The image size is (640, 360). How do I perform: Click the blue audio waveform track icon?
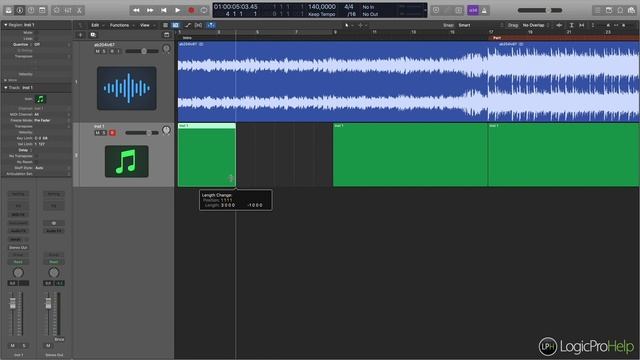[x=127, y=88]
